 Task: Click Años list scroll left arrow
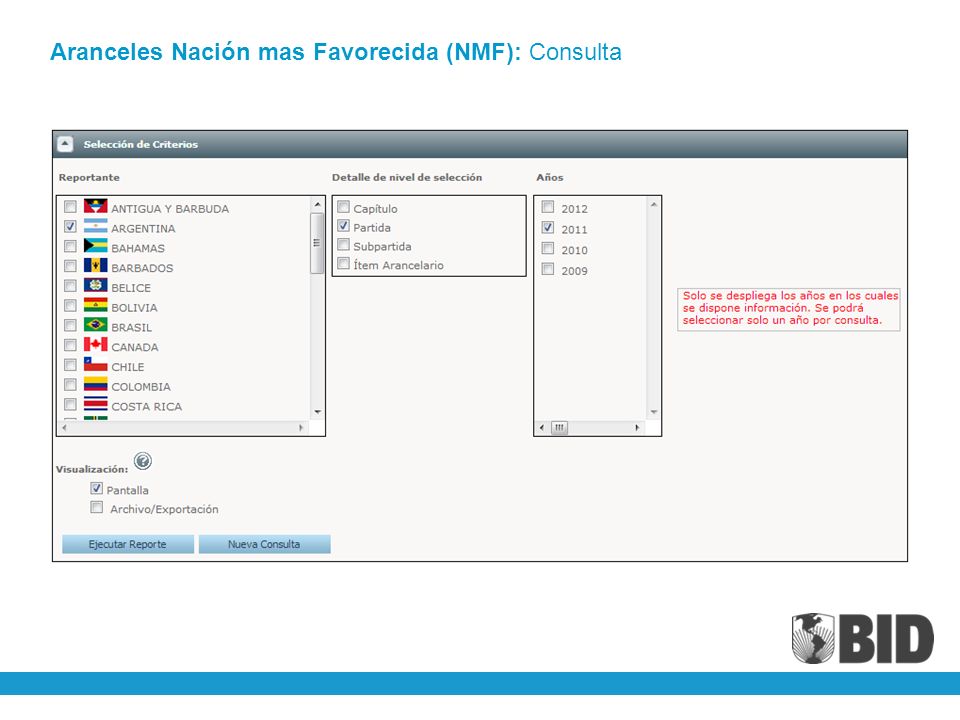(x=541, y=427)
